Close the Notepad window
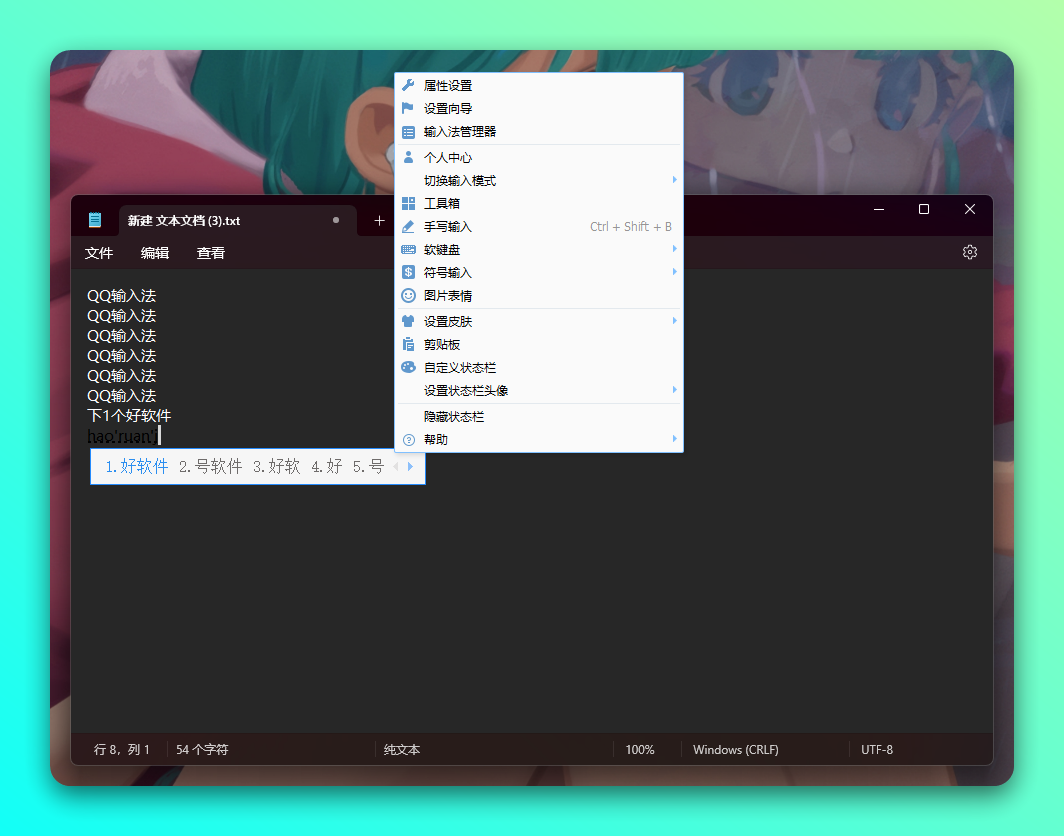 pos(970,209)
